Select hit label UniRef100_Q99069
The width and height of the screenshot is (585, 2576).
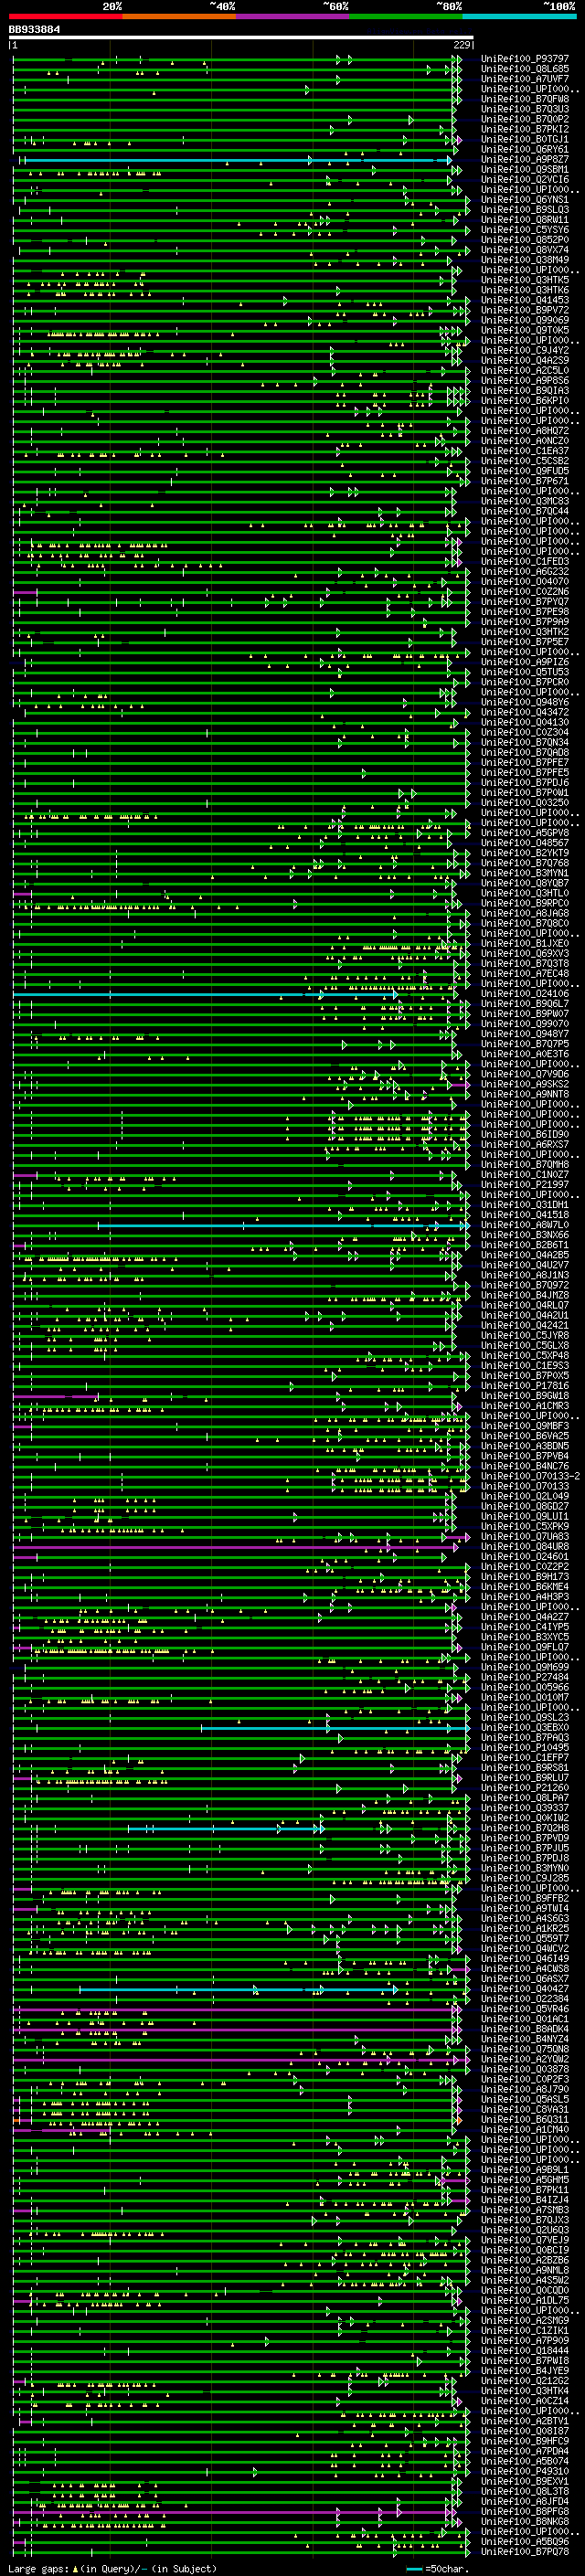coord(525,320)
